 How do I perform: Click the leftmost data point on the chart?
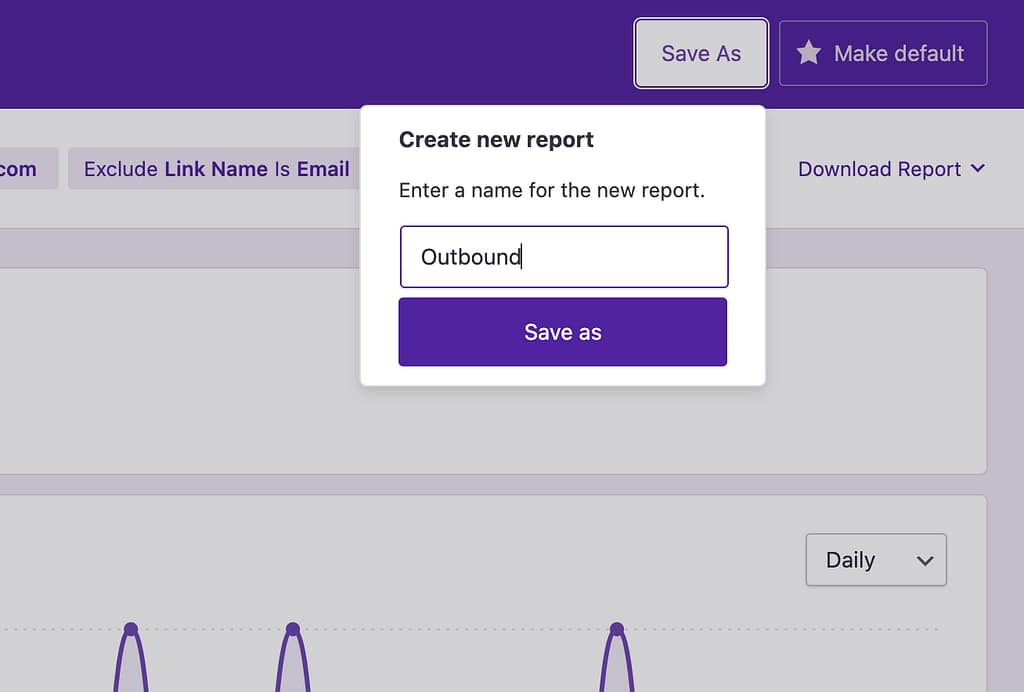click(130, 629)
